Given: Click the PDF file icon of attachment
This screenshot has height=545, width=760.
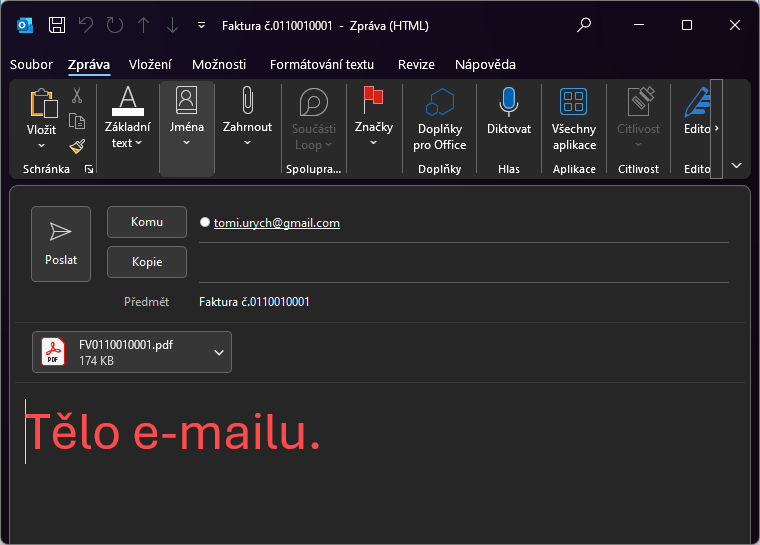Looking at the screenshot, I should click(x=53, y=352).
